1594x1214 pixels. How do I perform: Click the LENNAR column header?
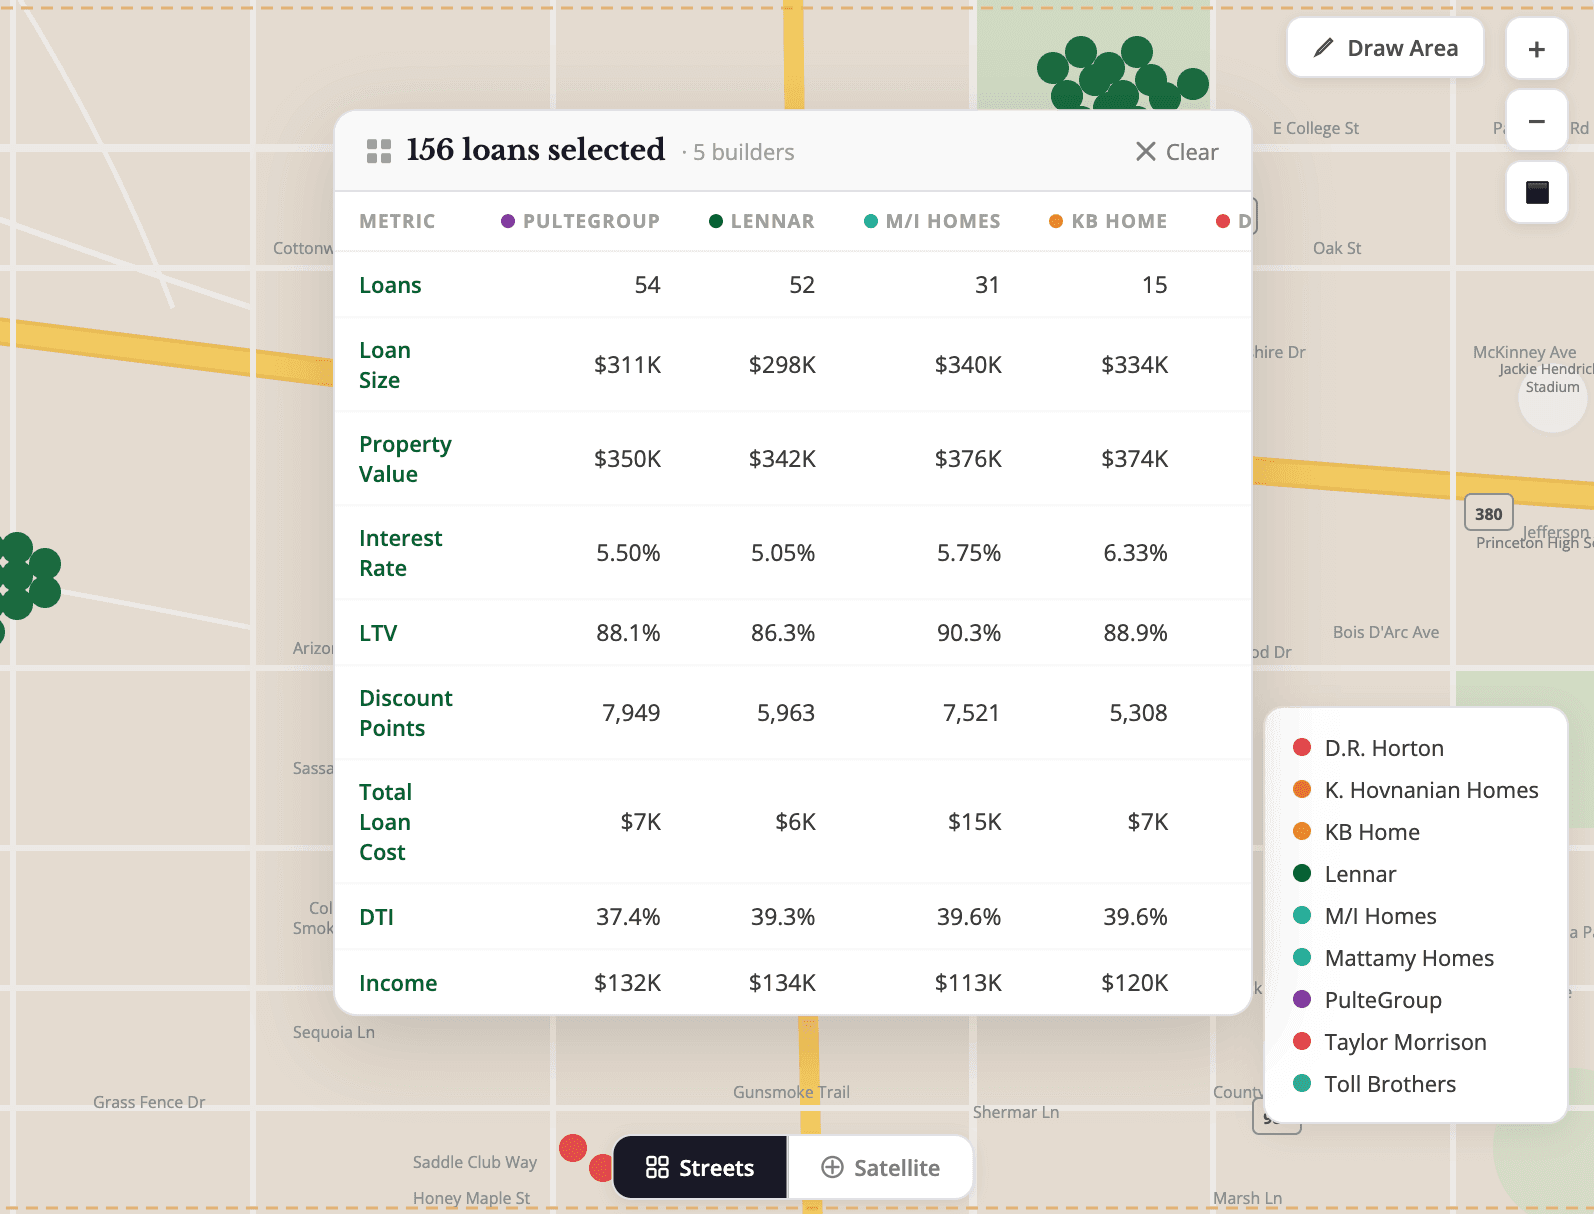click(x=761, y=221)
